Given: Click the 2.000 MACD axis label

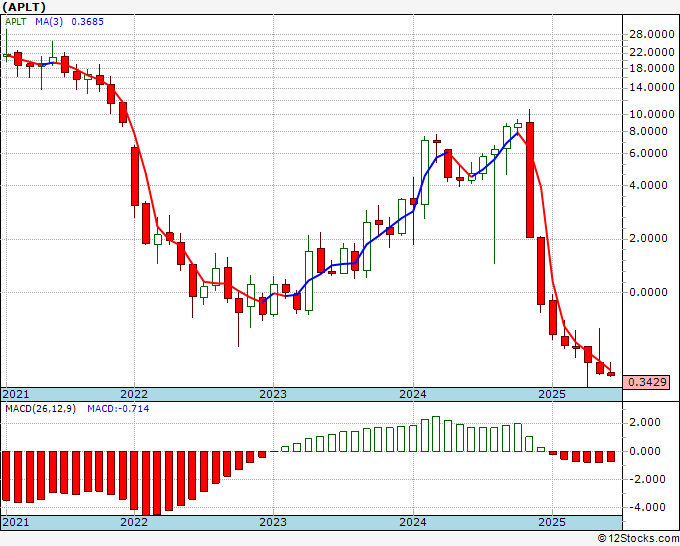Looking at the screenshot, I should coord(645,422).
